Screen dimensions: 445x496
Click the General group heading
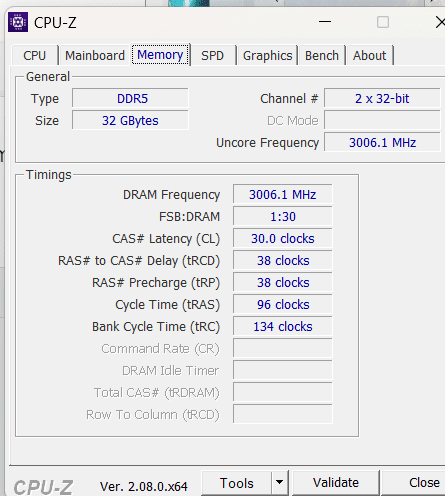48,77
